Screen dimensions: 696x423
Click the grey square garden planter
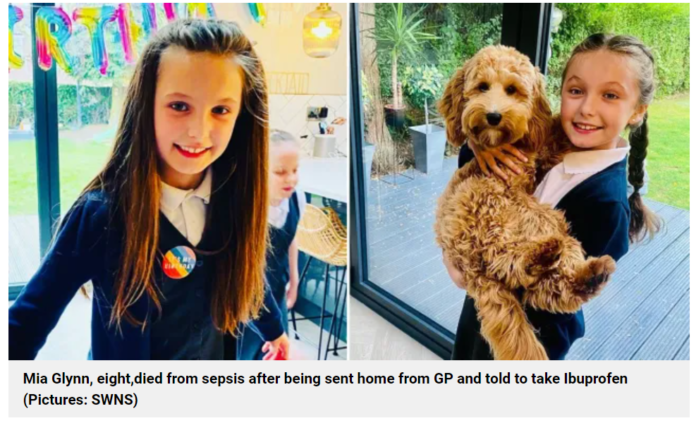[x=427, y=148]
